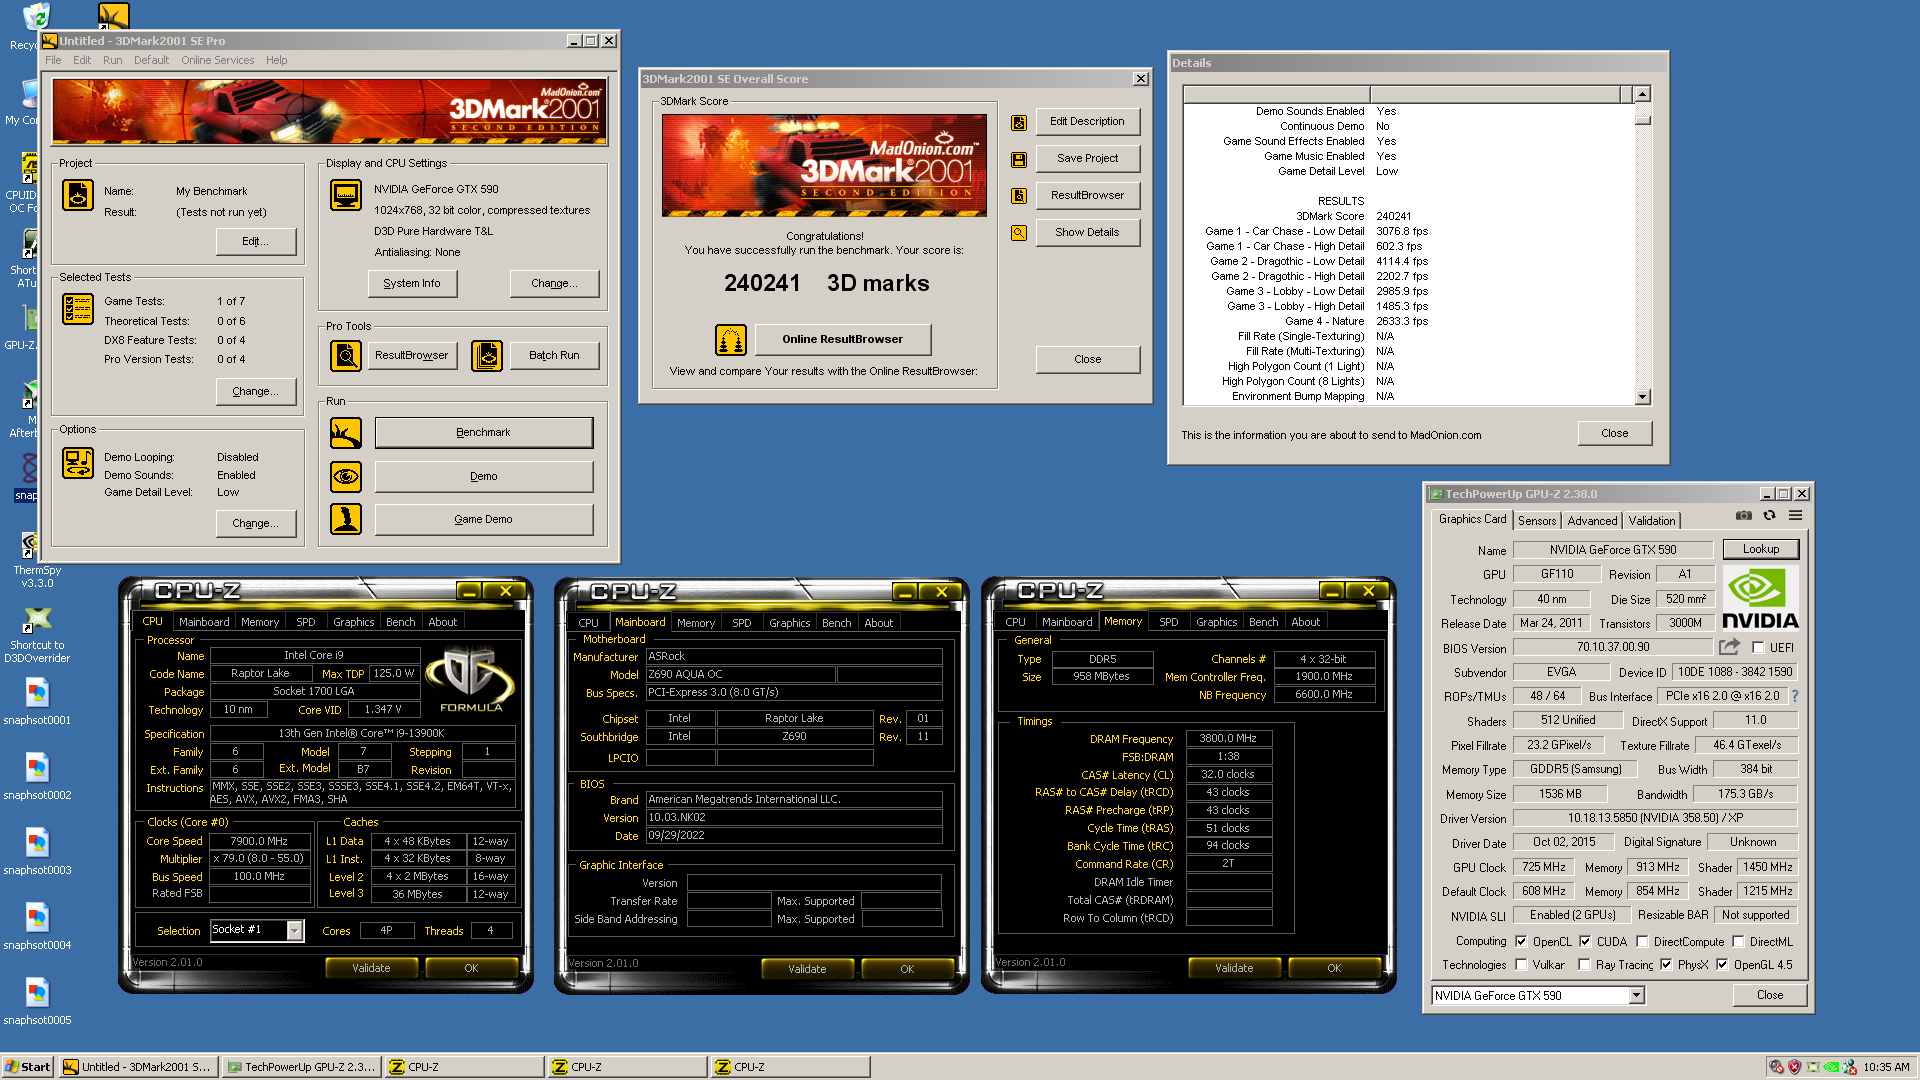Click the Details list scroll up arrow
Image resolution: width=1920 pixels, height=1080 pixels.
(x=1642, y=94)
